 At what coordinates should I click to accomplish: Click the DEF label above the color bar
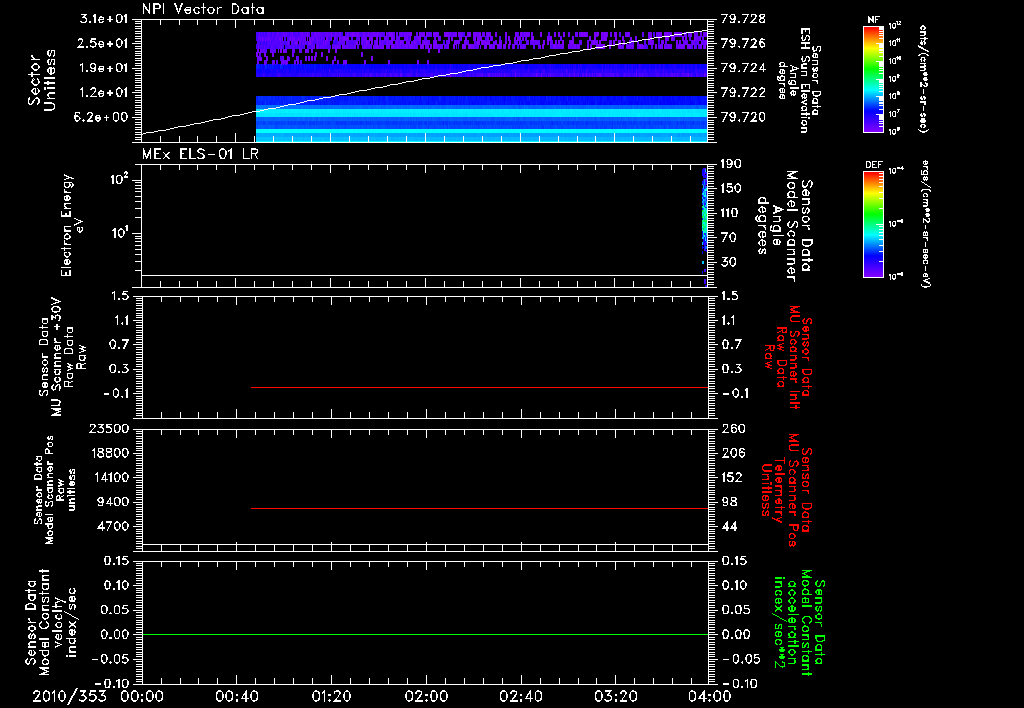(874, 165)
